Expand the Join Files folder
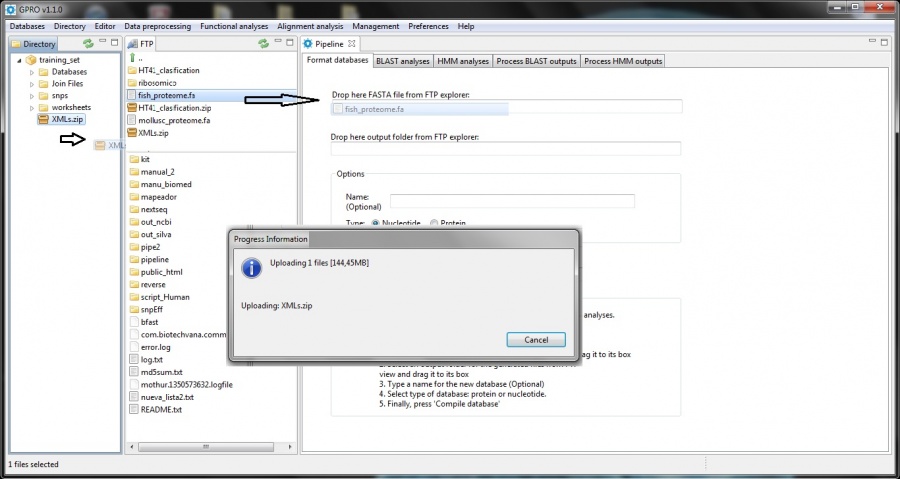900x479 pixels. pyautogui.click(x=32, y=84)
